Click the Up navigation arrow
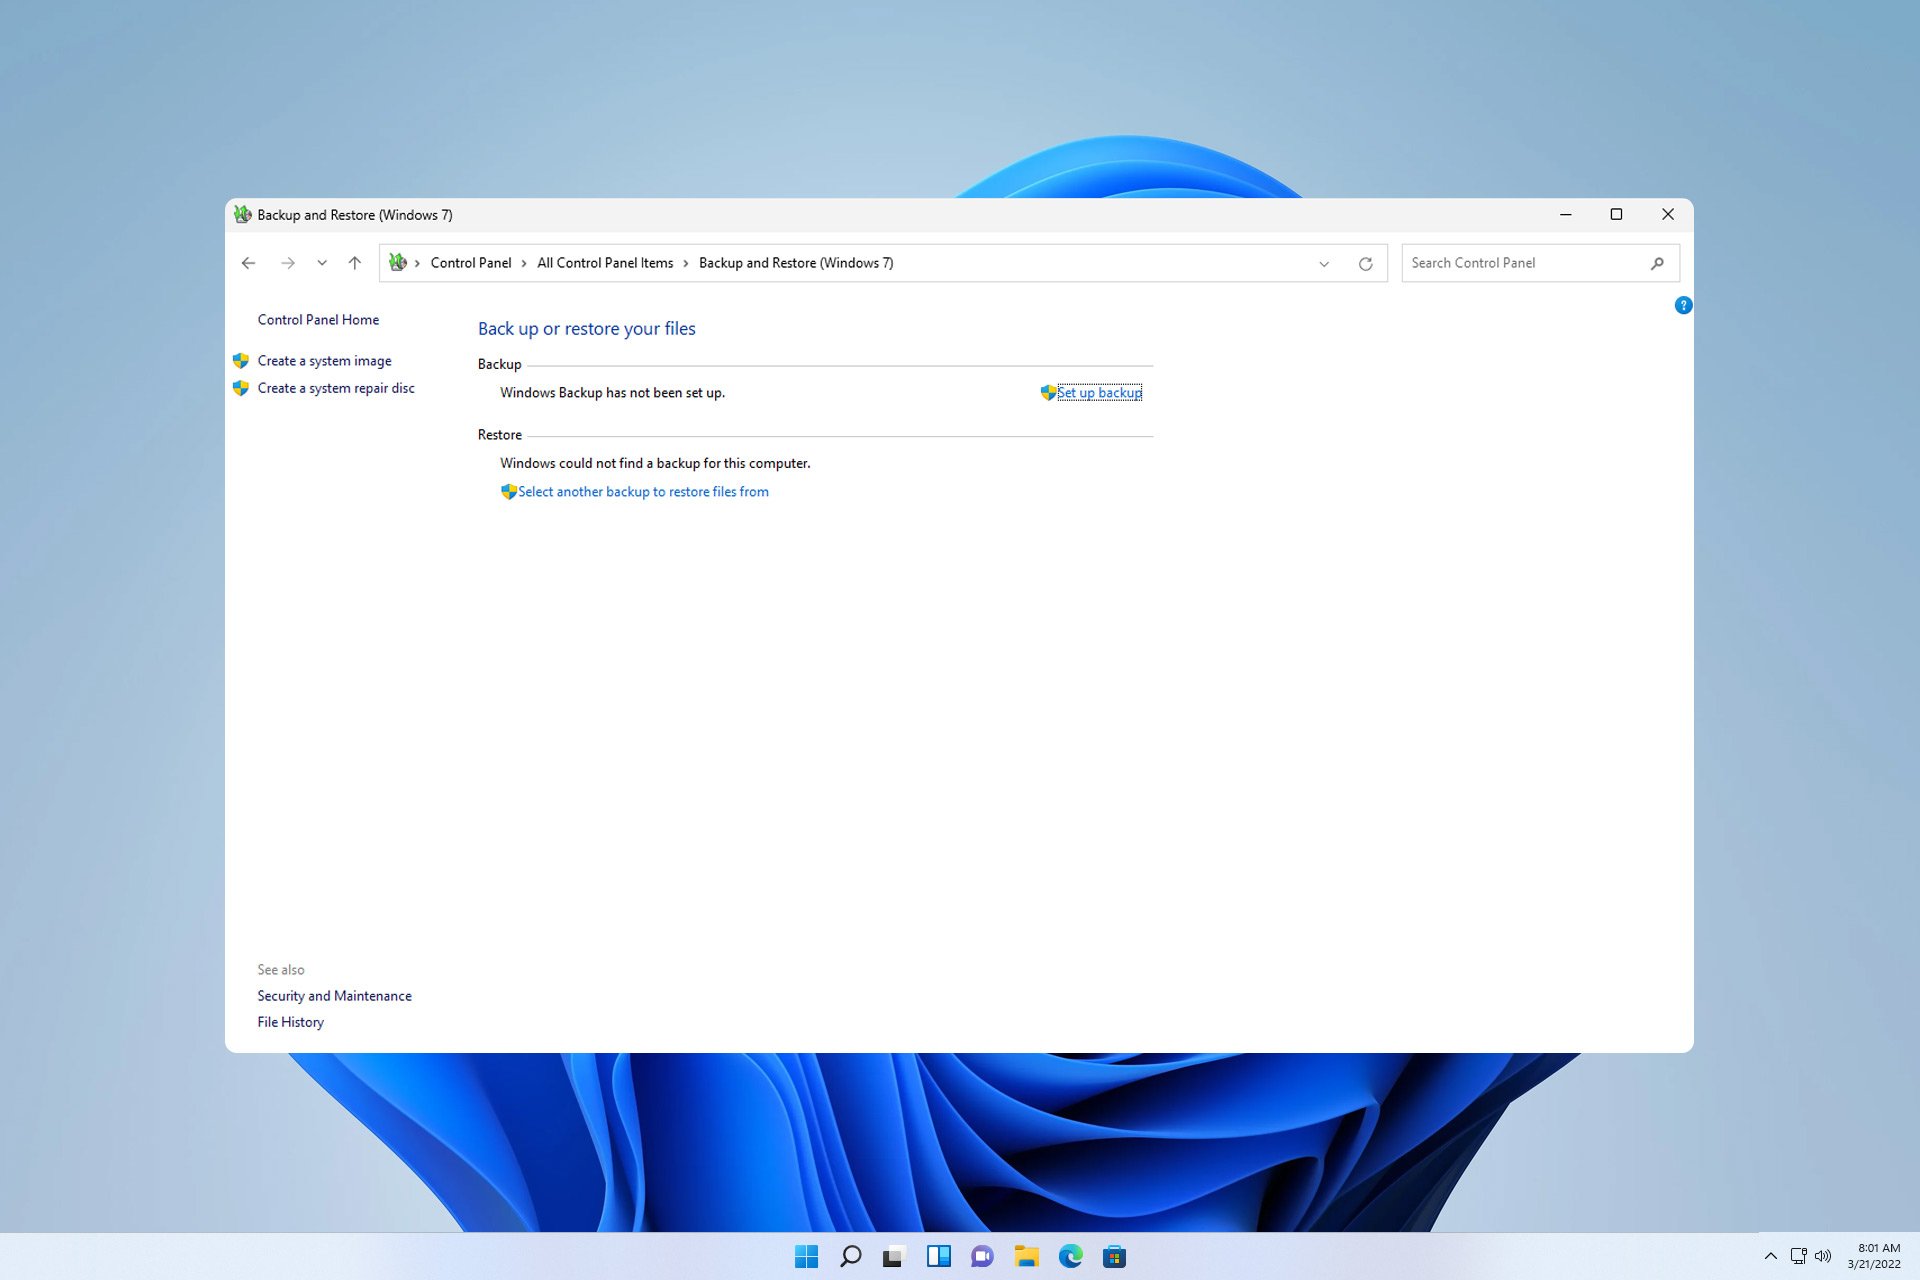The width and height of the screenshot is (1920, 1280). click(354, 262)
